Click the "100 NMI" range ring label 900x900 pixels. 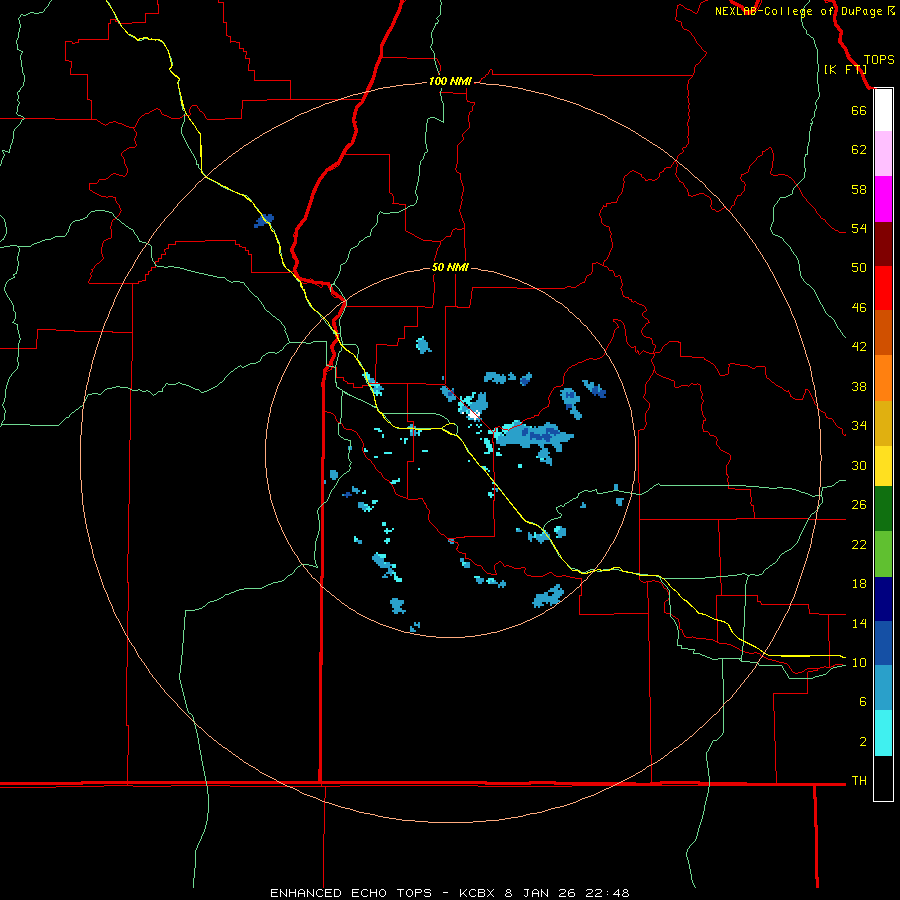tap(450, 82)
